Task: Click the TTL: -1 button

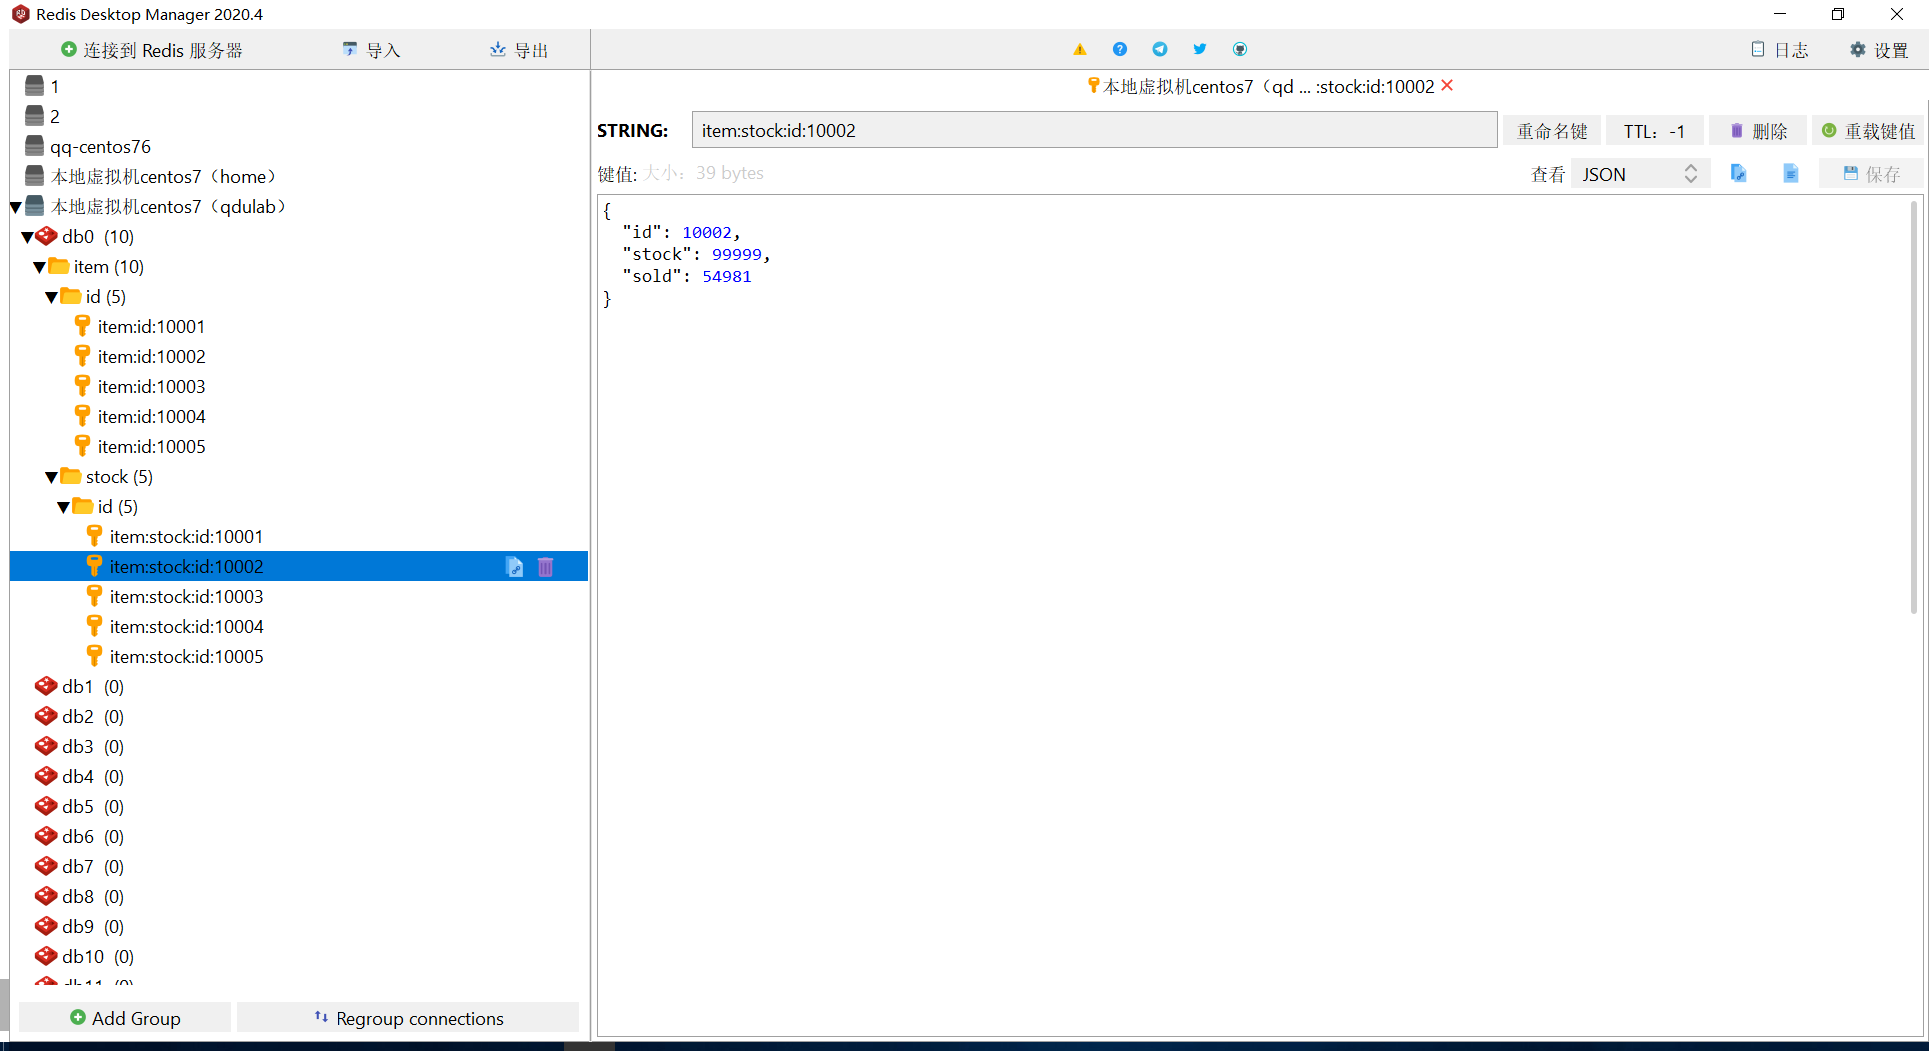Action: pyautogui.click(x=1654, y=131)
